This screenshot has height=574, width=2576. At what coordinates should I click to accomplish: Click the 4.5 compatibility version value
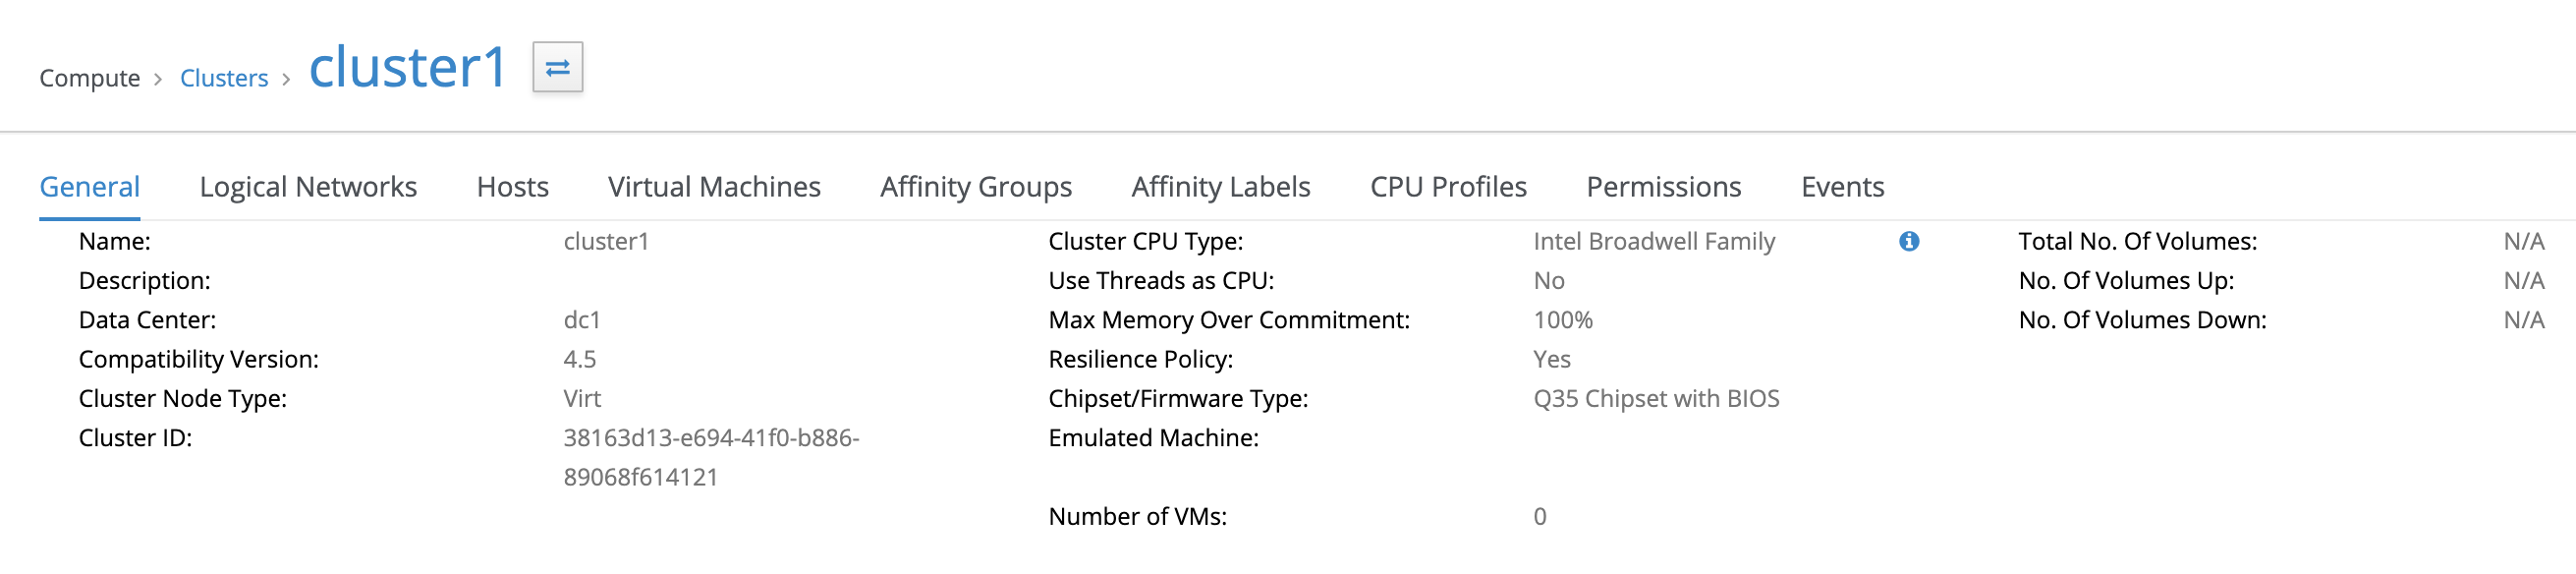pos(580,359)
